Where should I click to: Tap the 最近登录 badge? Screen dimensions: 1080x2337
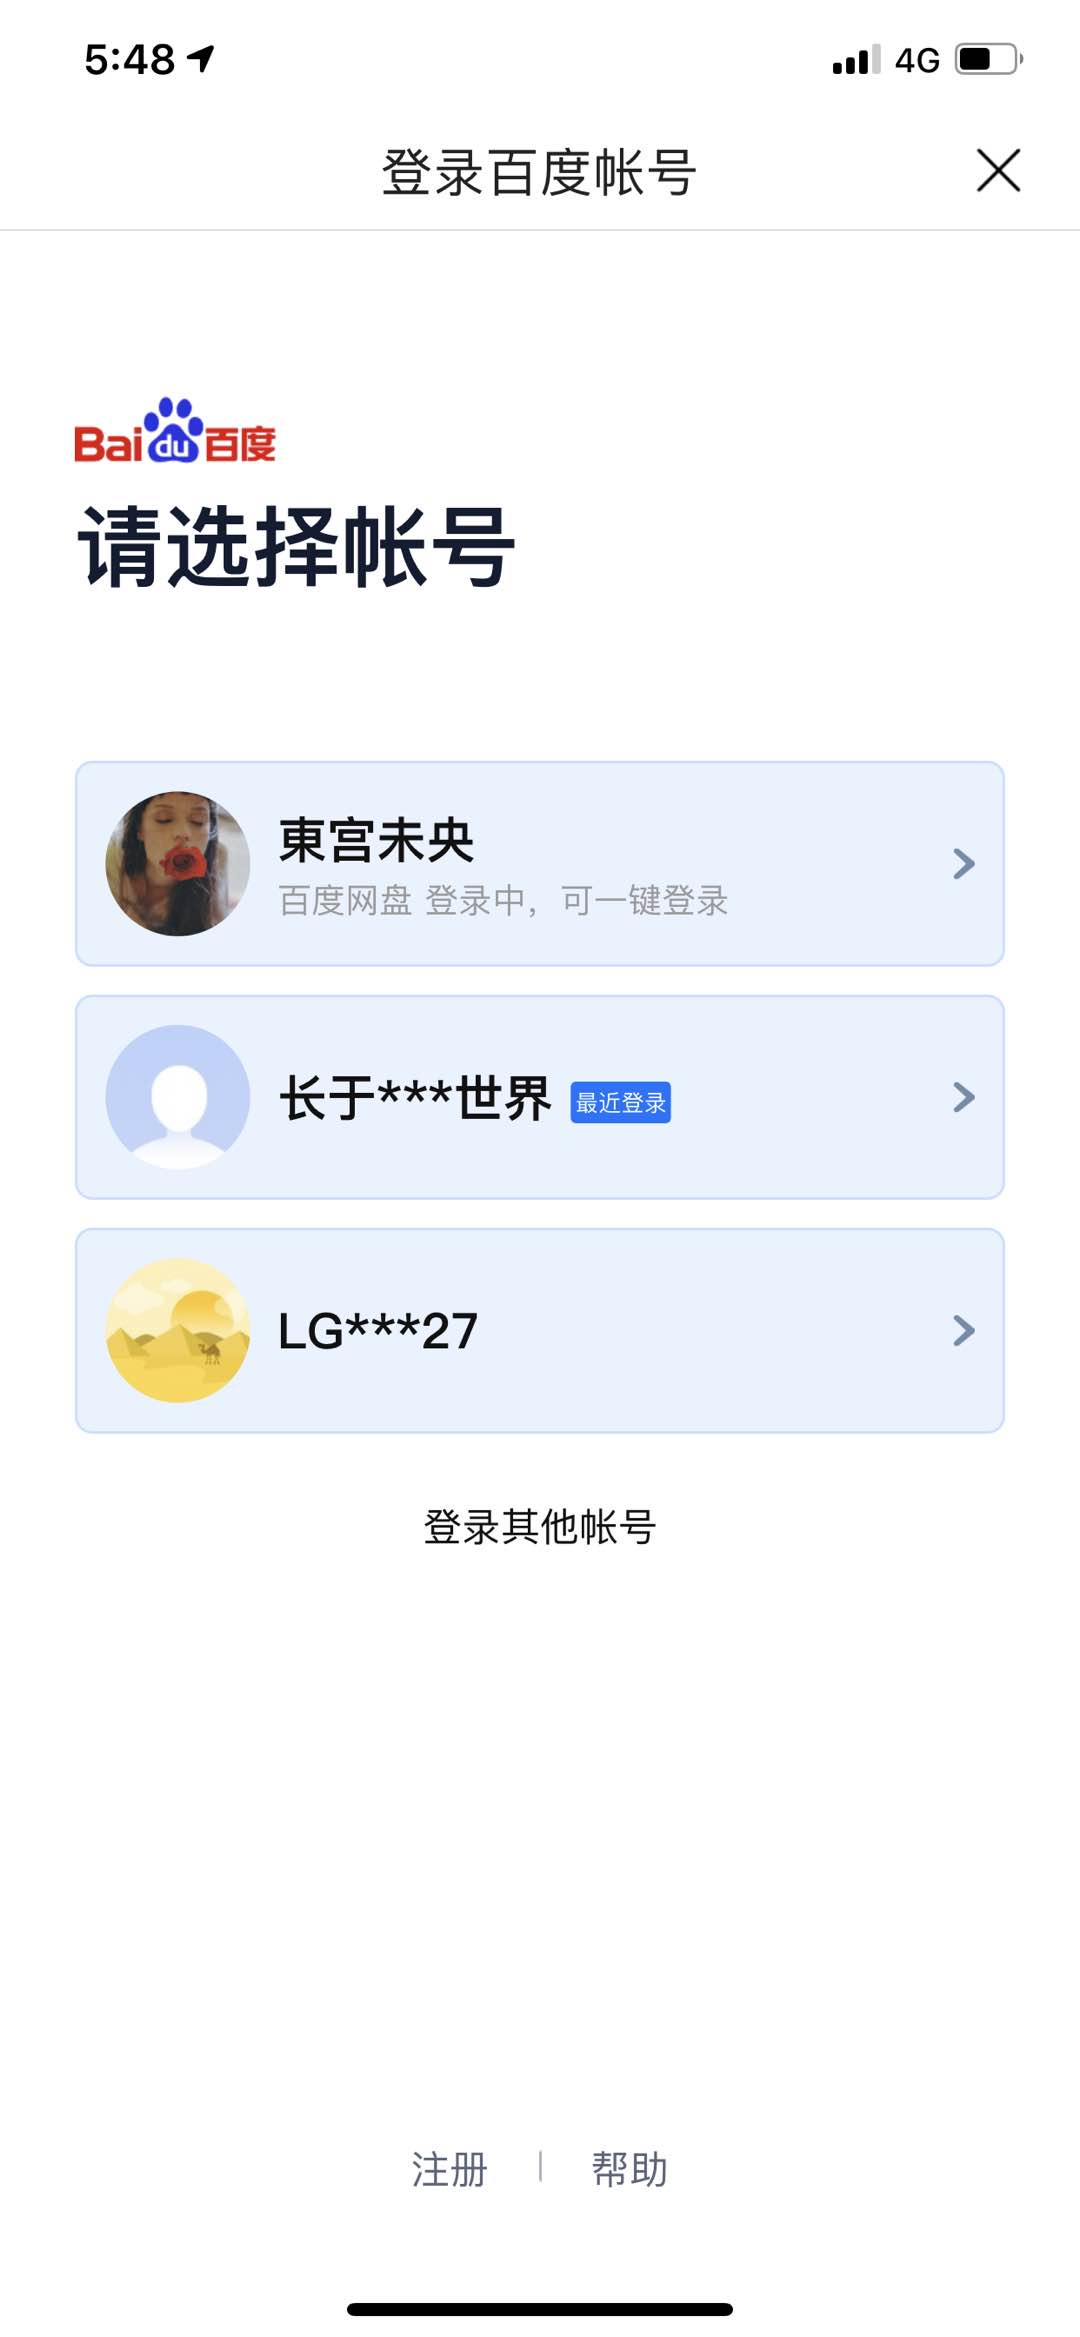click(620, 1102)
